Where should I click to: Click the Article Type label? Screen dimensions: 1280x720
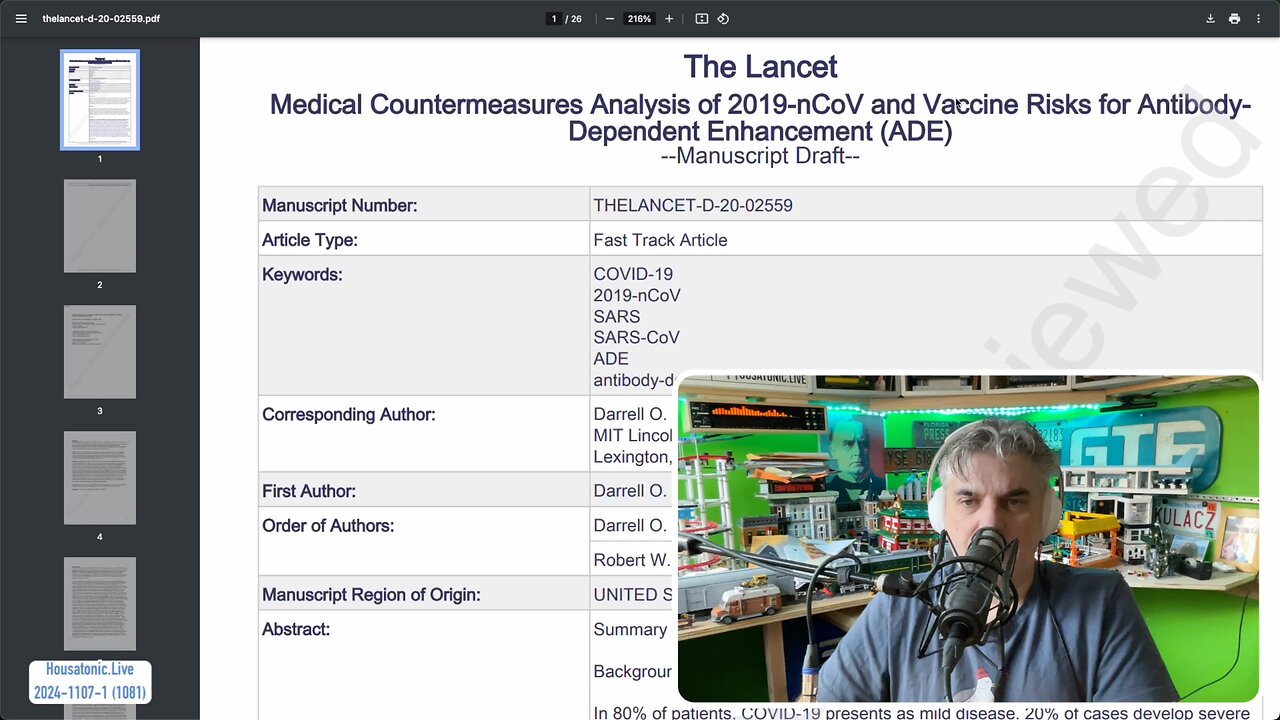tap(310, 240)
